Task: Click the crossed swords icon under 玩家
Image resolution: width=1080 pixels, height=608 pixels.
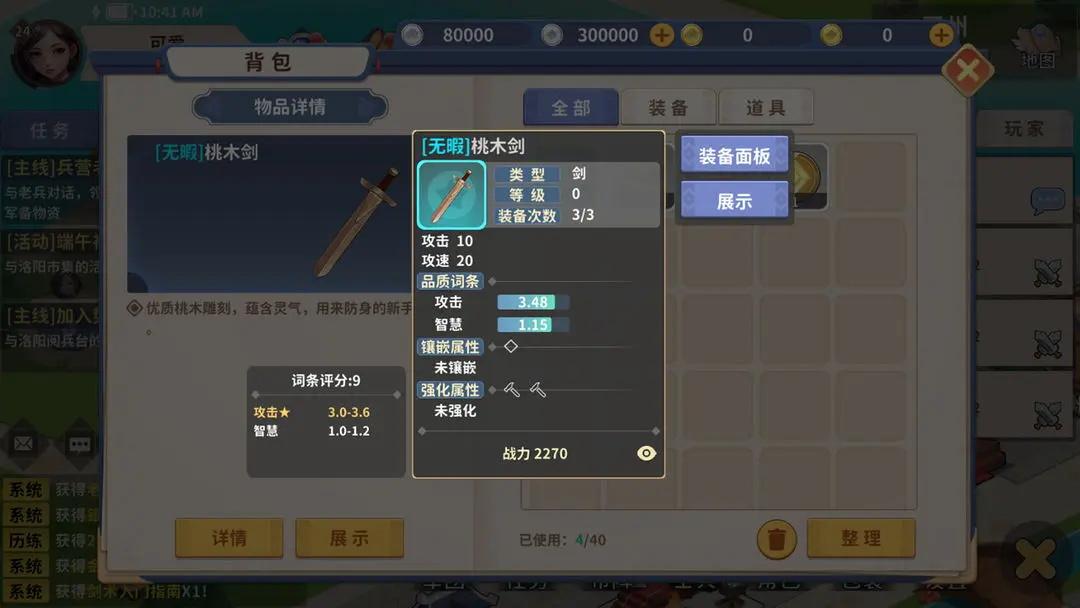Action: 1047,273
